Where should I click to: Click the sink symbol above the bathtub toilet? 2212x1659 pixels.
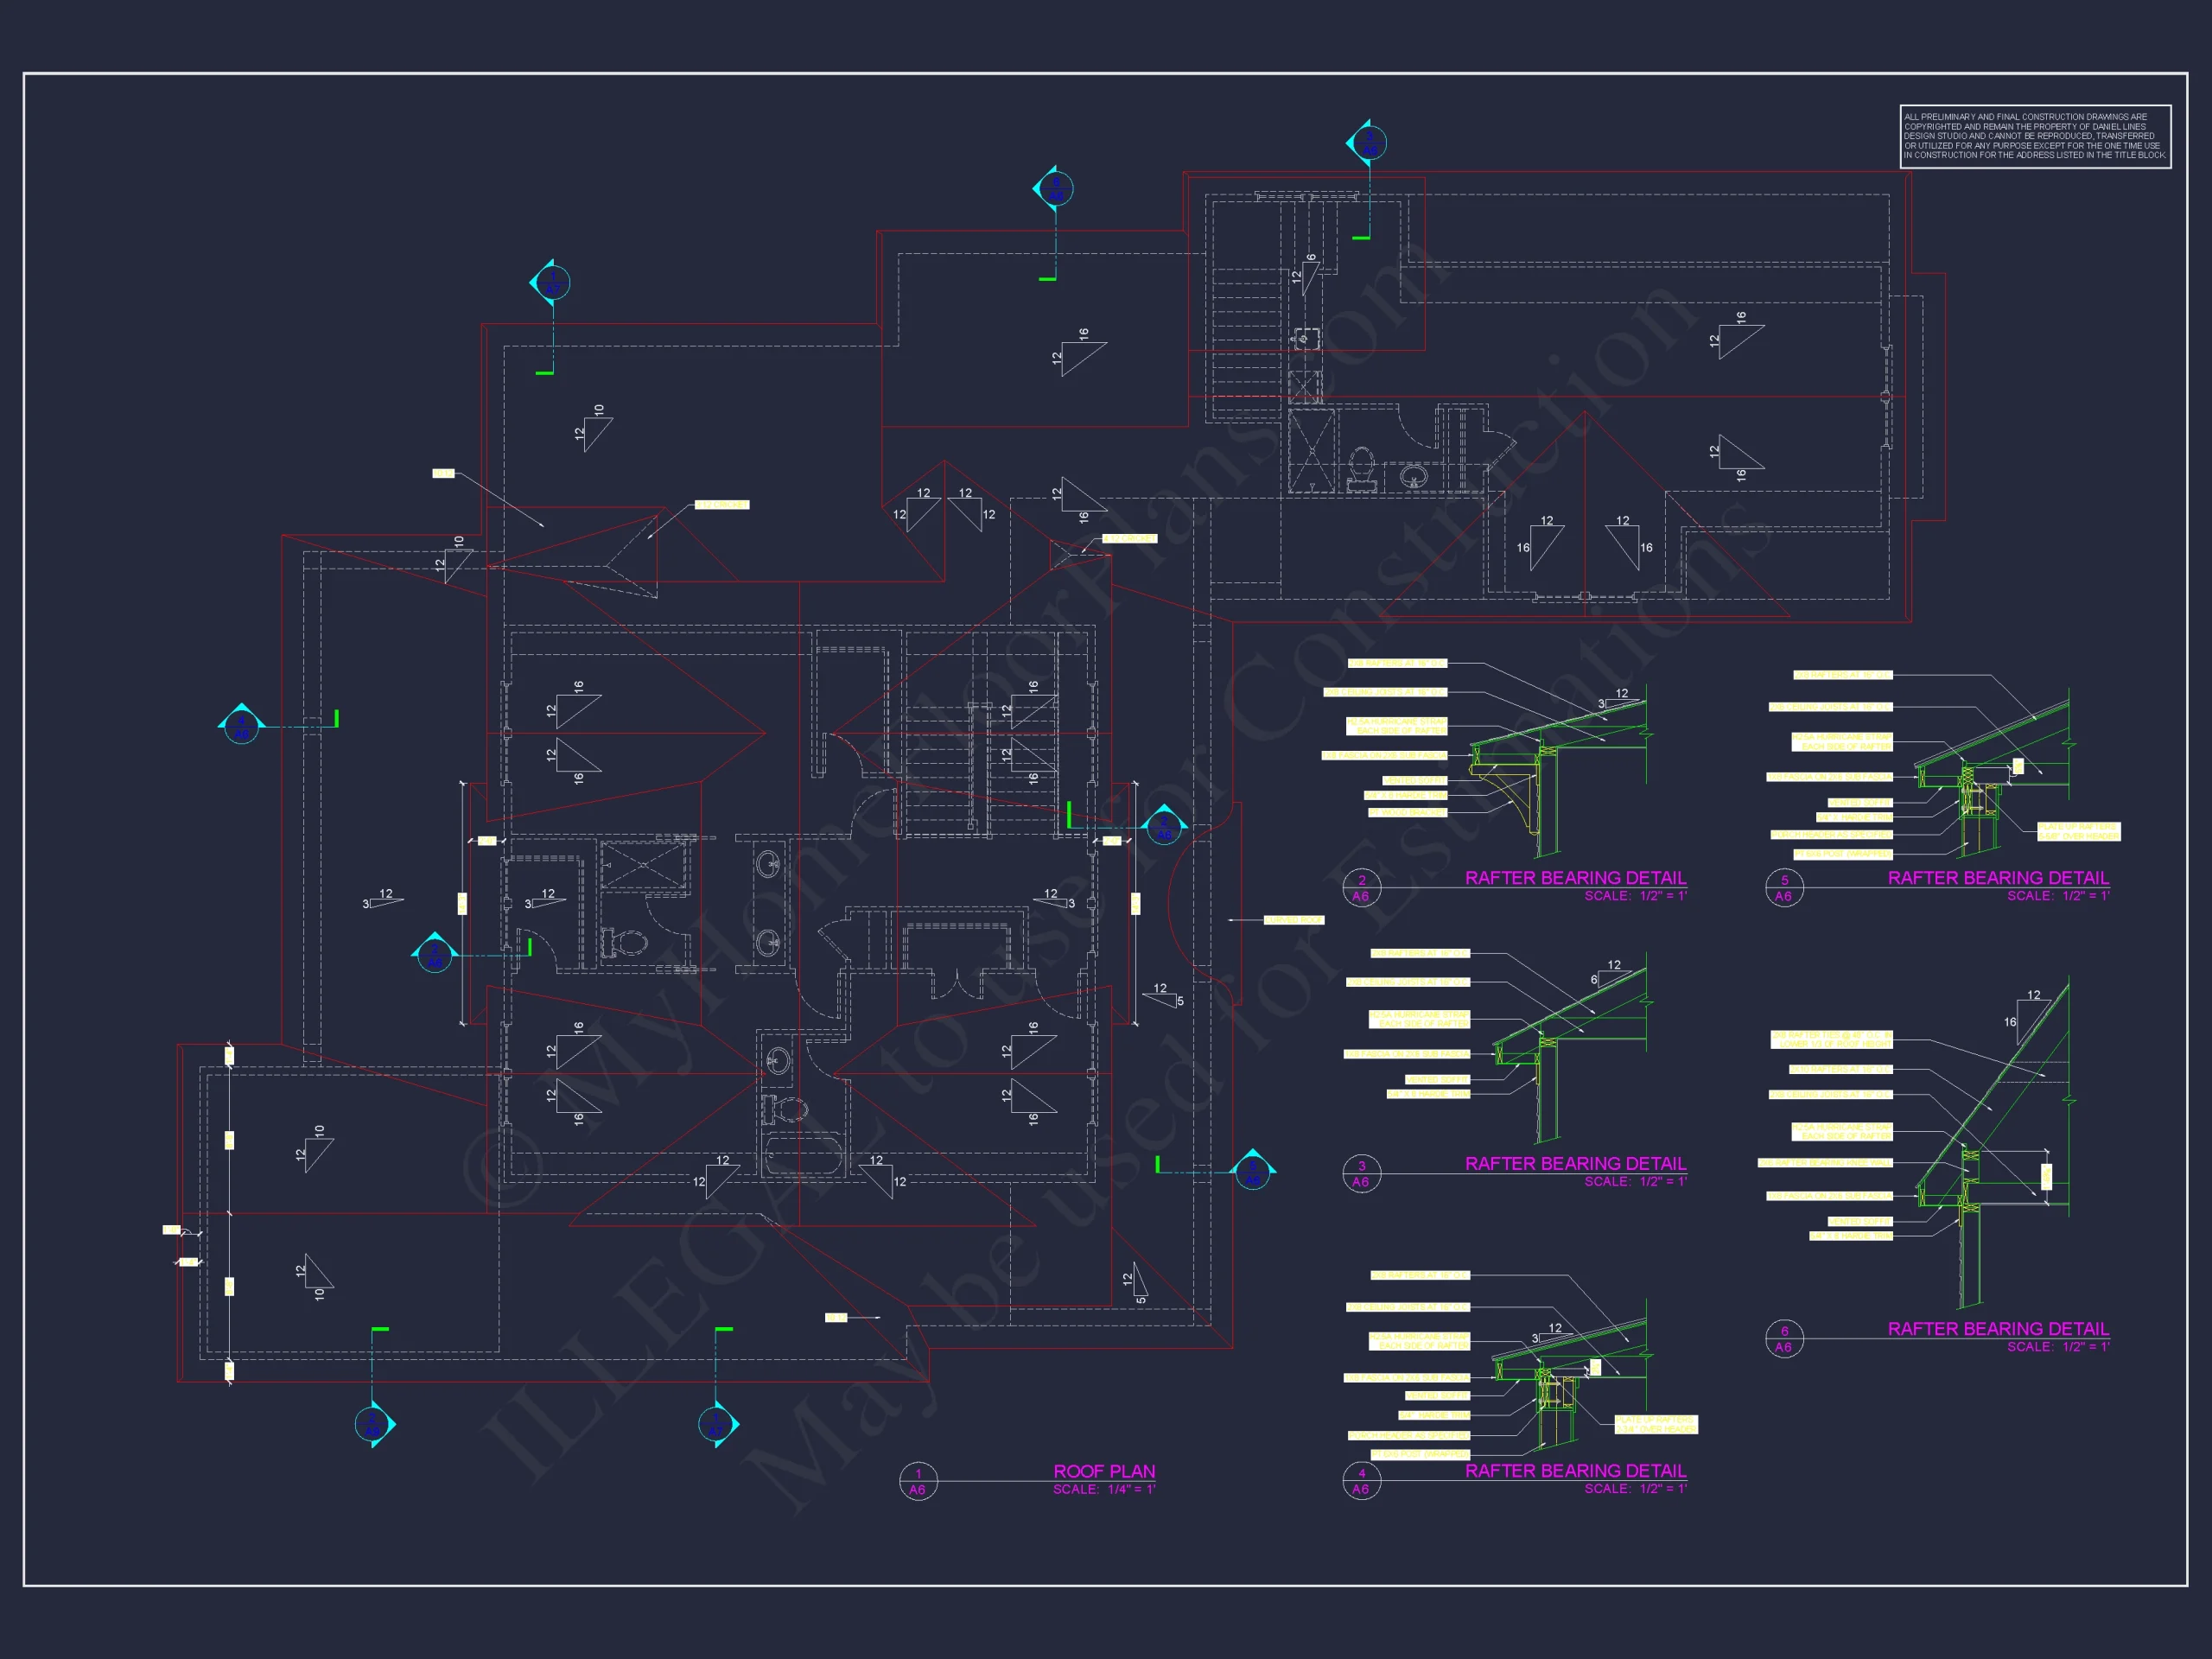(778, 1061)
